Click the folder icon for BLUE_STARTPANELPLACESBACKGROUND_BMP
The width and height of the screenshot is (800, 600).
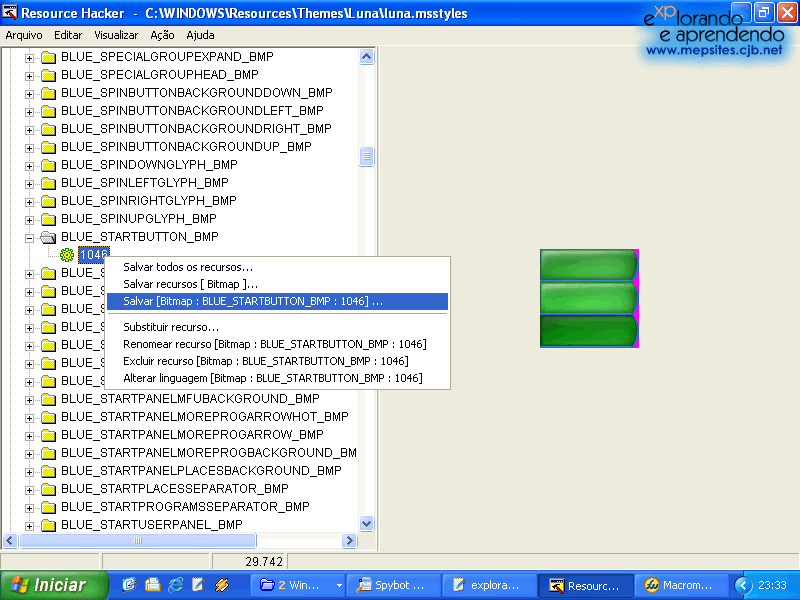pyautogui.click(x=48, y=471)
